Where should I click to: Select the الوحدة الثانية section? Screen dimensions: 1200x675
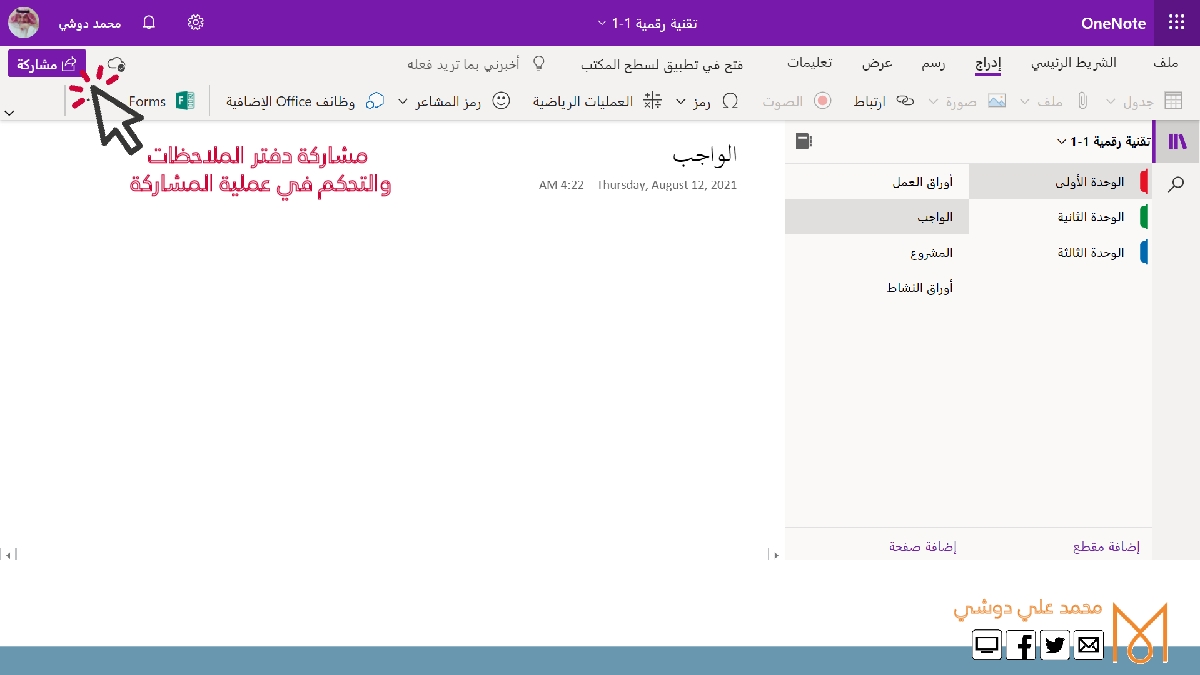coord(1091,217)
